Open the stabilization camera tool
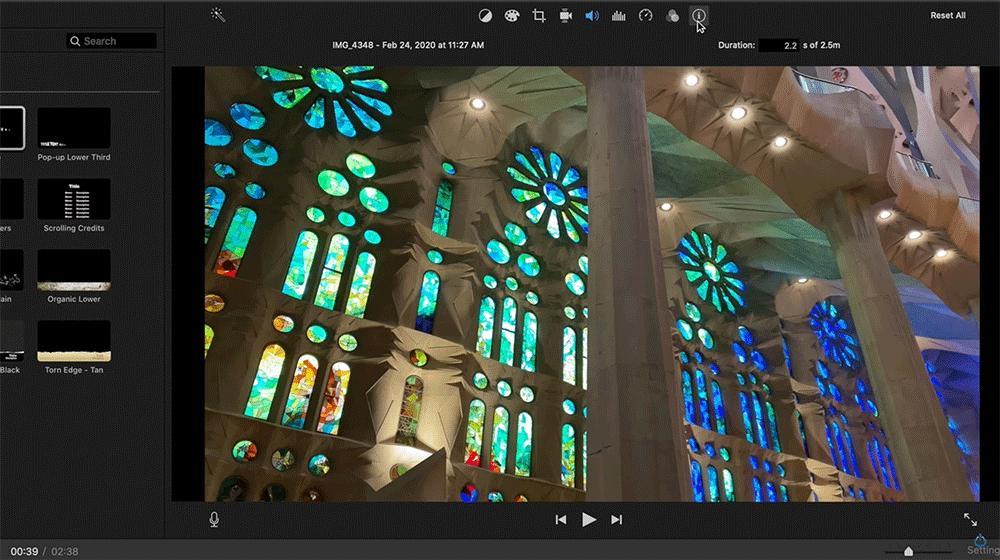 566,16
